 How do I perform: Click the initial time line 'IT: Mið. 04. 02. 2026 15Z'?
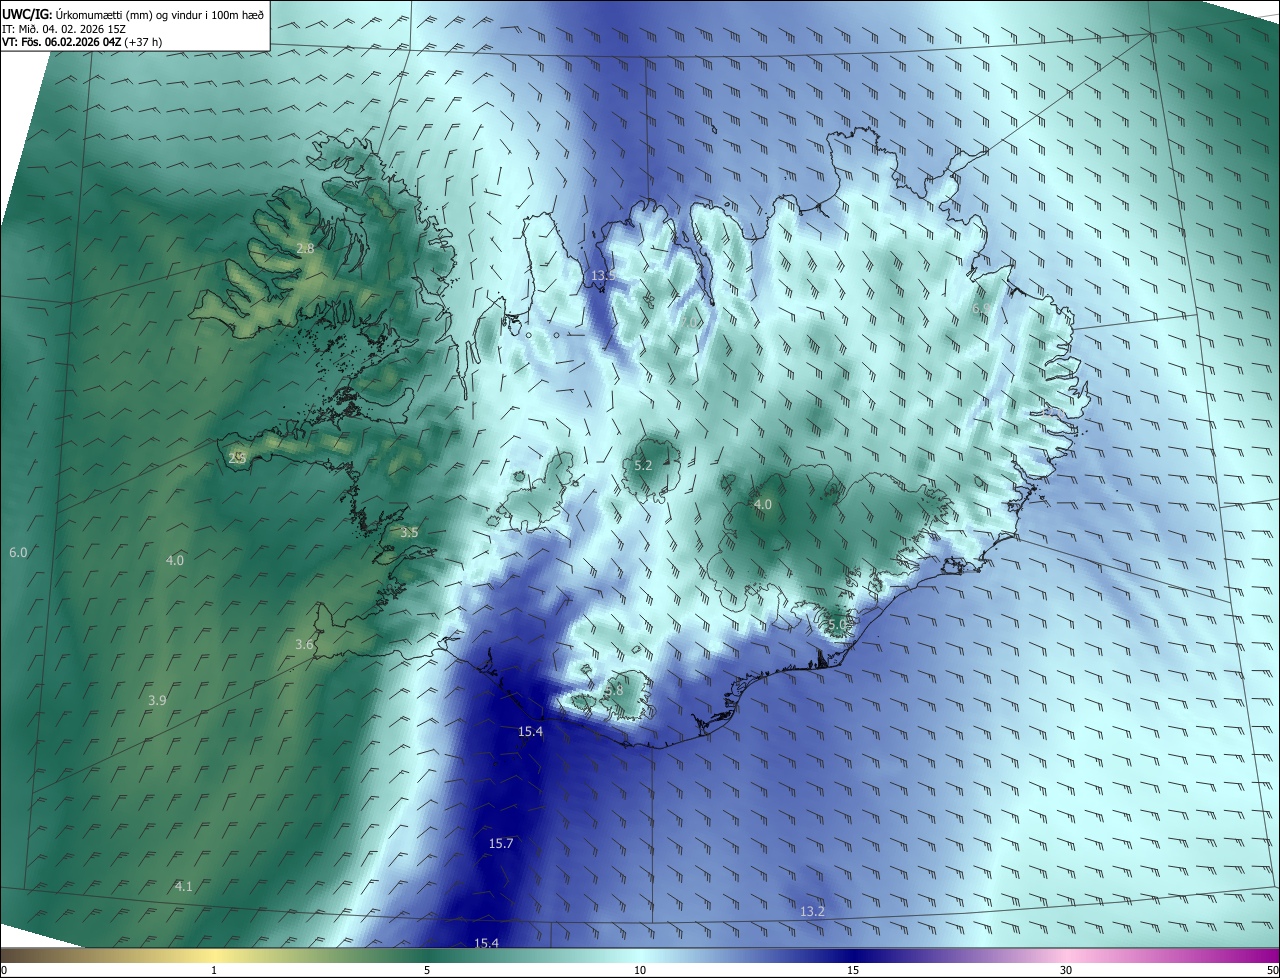[62, 28]
